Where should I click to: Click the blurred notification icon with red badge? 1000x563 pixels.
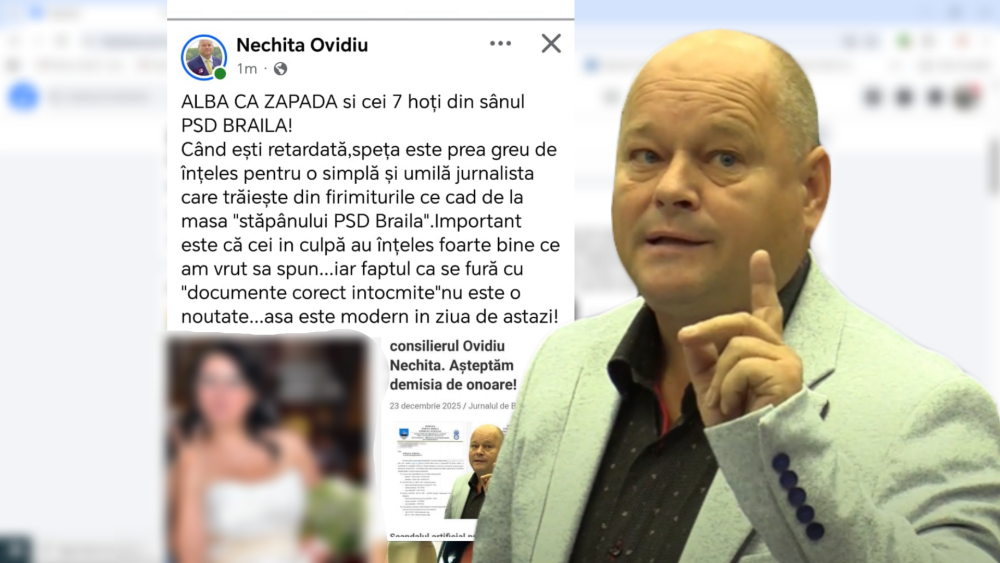coord(966,97)
